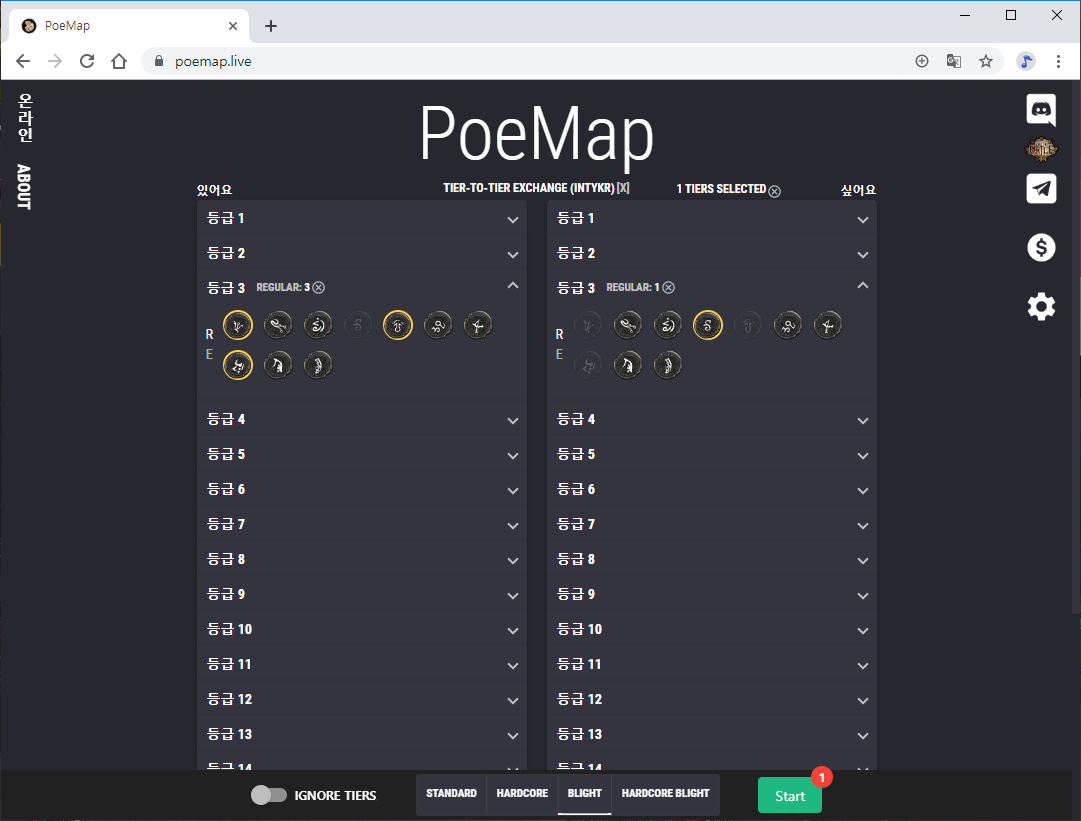Expand 등급 12 in the 싶어요 panel
Viewport: 1081px width, 821px height.
[x=711, y=700]
